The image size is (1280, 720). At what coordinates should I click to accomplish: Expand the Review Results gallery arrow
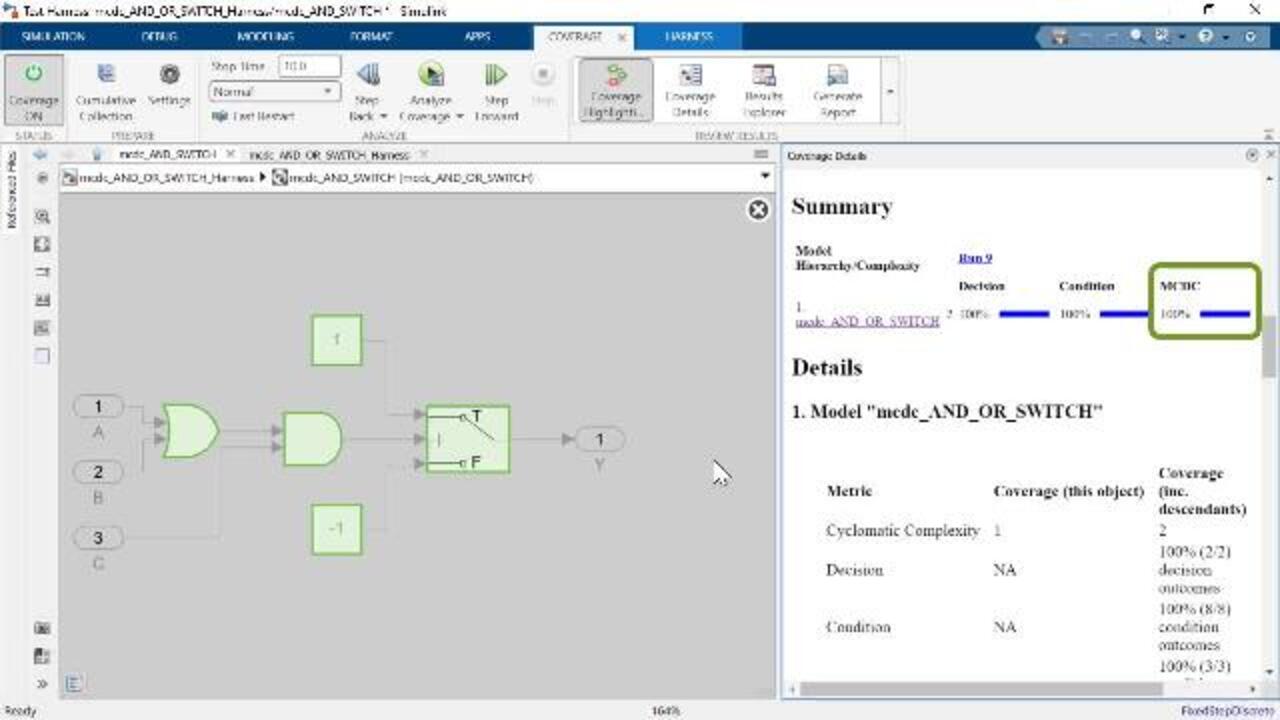pos(890,92)
